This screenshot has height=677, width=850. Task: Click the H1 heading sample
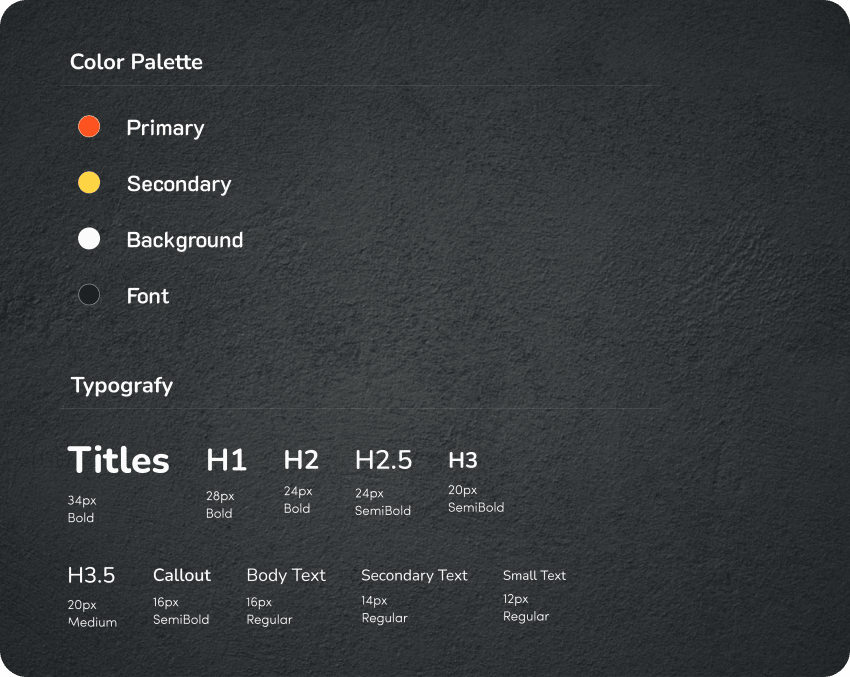pos(226,460)
